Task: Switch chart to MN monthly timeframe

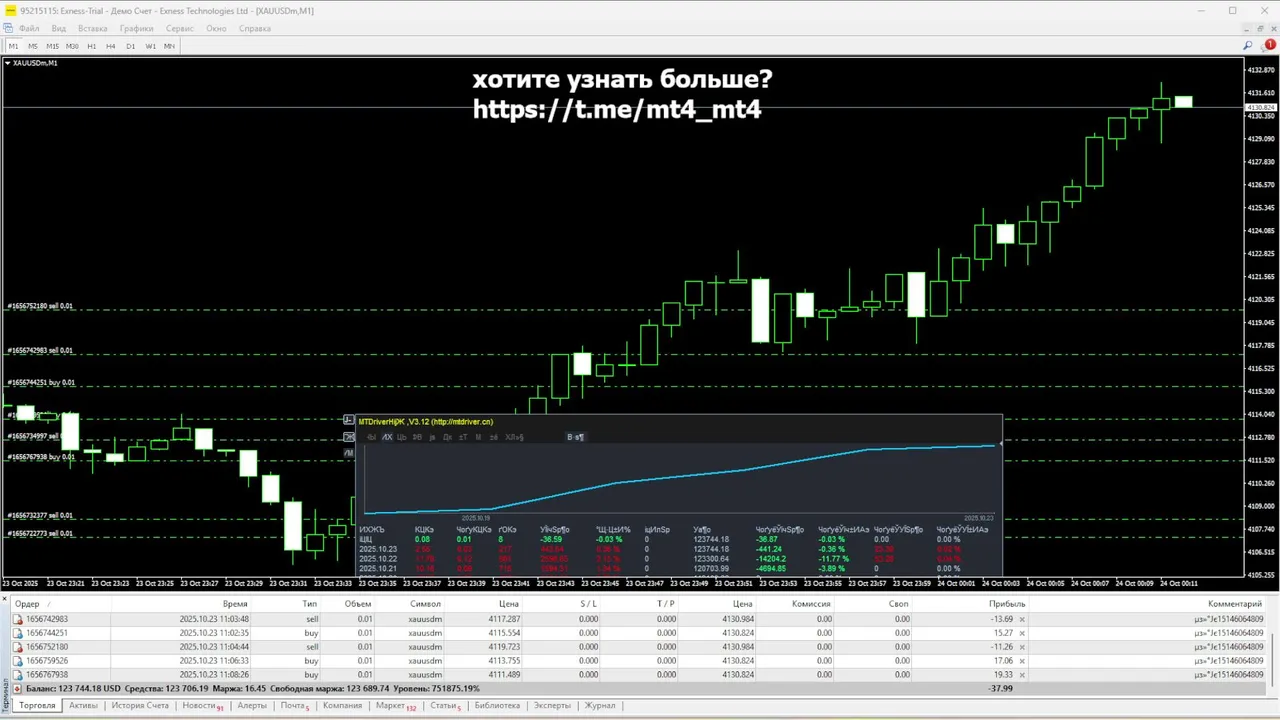Action: (169, 46)
